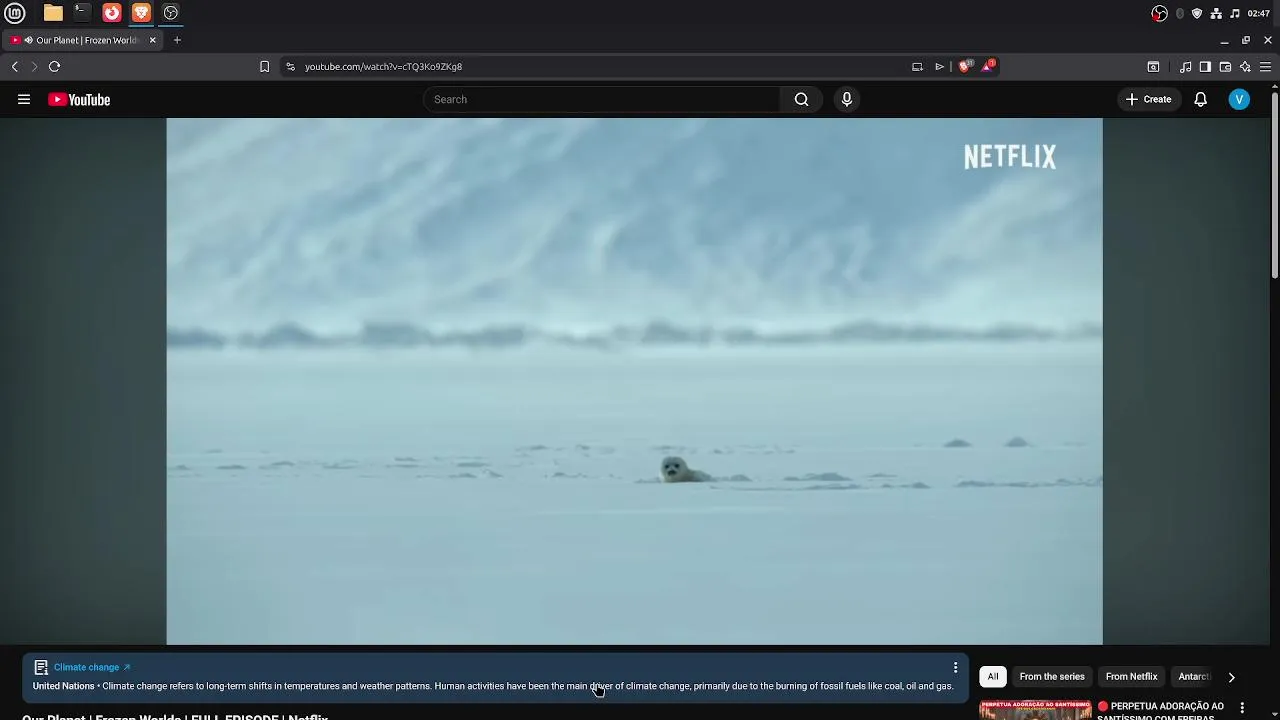Bookmark this page
This screenshot has width=1280, height=720.
(264, 67)
